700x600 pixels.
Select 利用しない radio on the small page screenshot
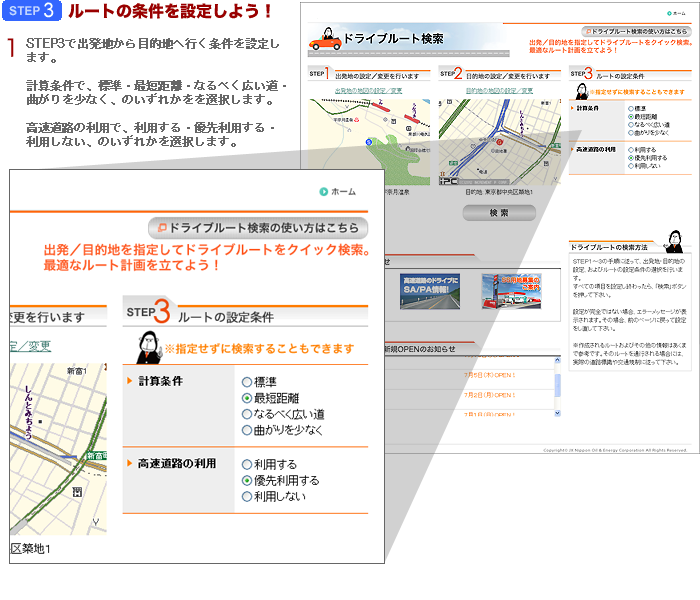[x=631, y=166]
